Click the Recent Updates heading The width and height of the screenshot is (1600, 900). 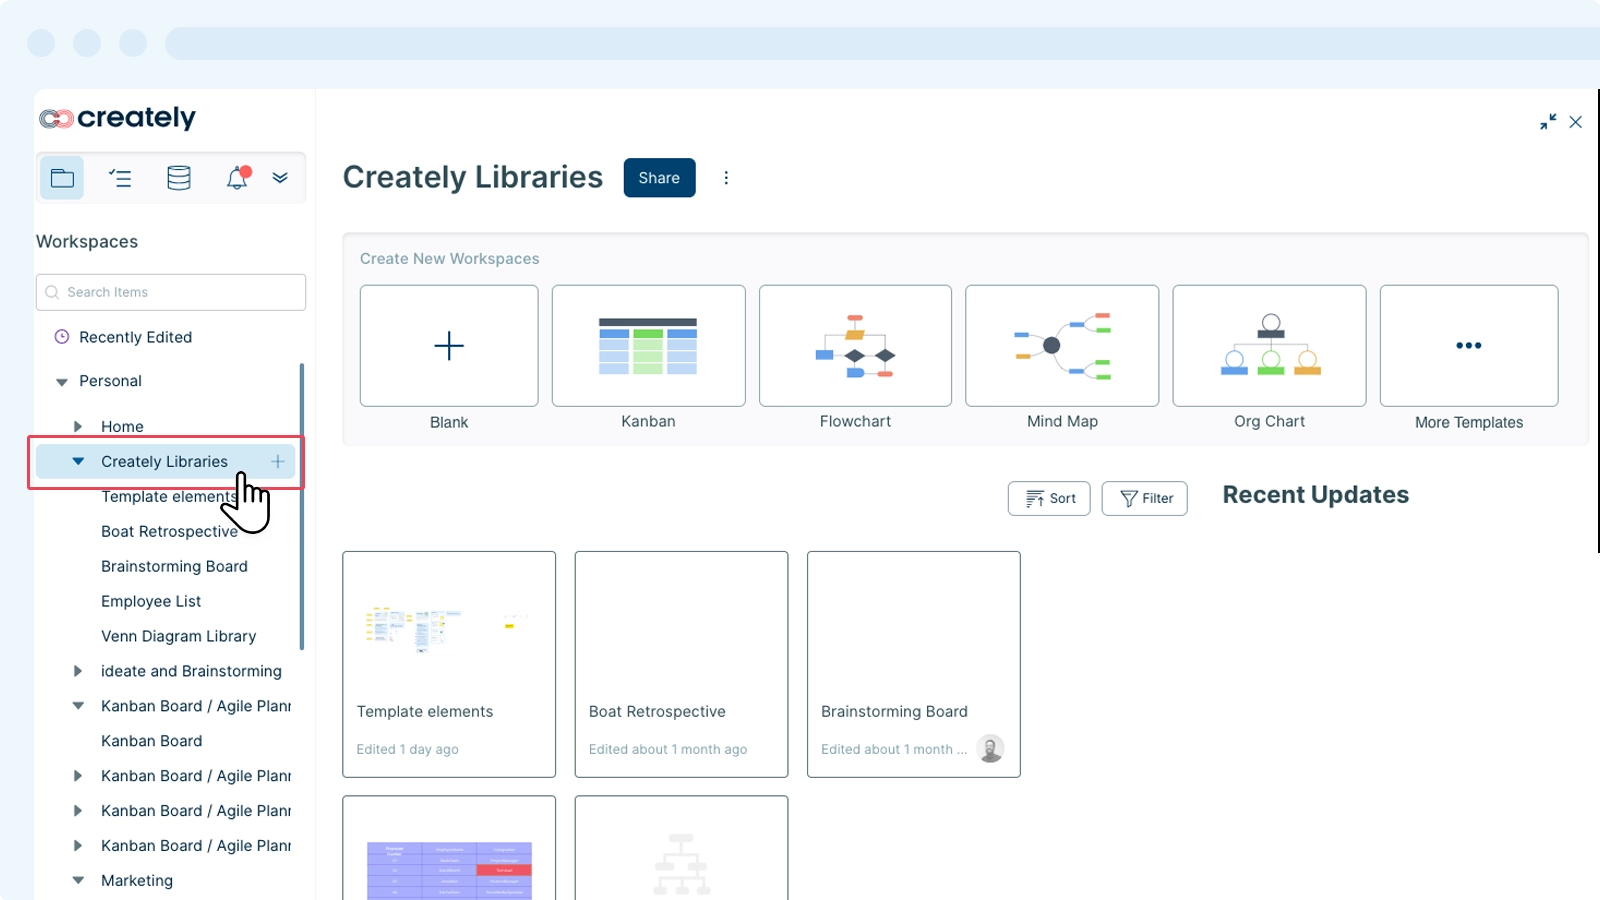click(1316, 495)
